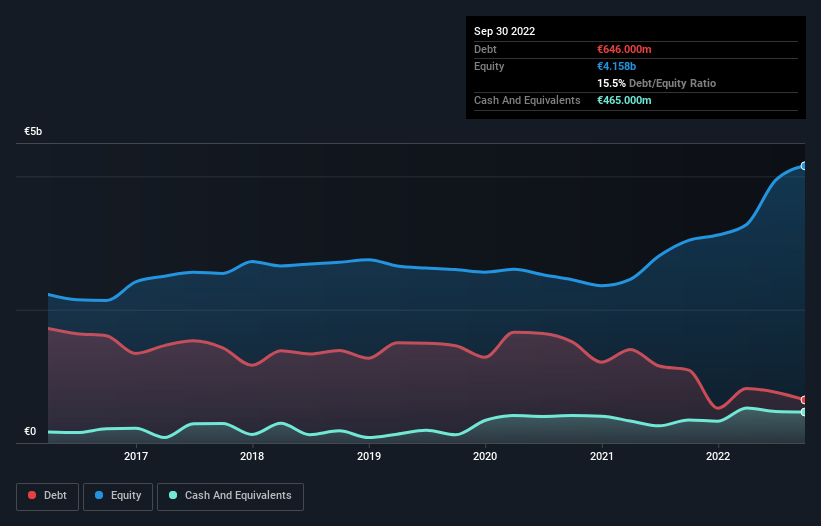Click the 2022 x-axis label

718,456
